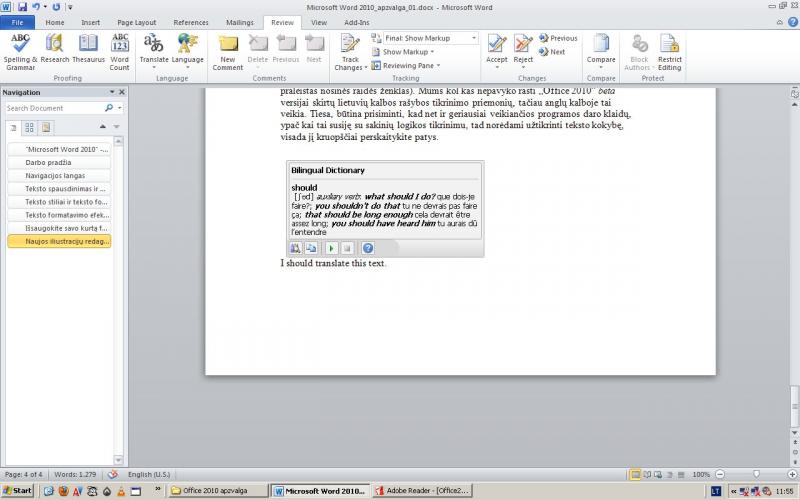Switch to the Mailings tab

[x=240, y=22]
